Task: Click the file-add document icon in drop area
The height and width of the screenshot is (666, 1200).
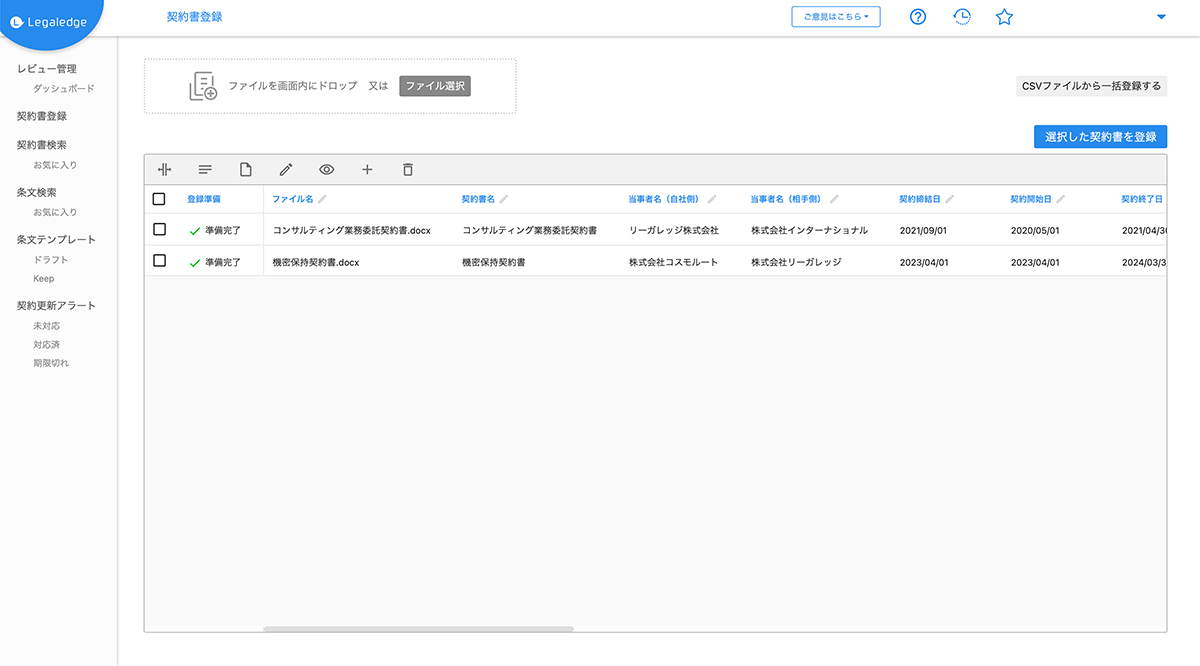Action: 203,86
